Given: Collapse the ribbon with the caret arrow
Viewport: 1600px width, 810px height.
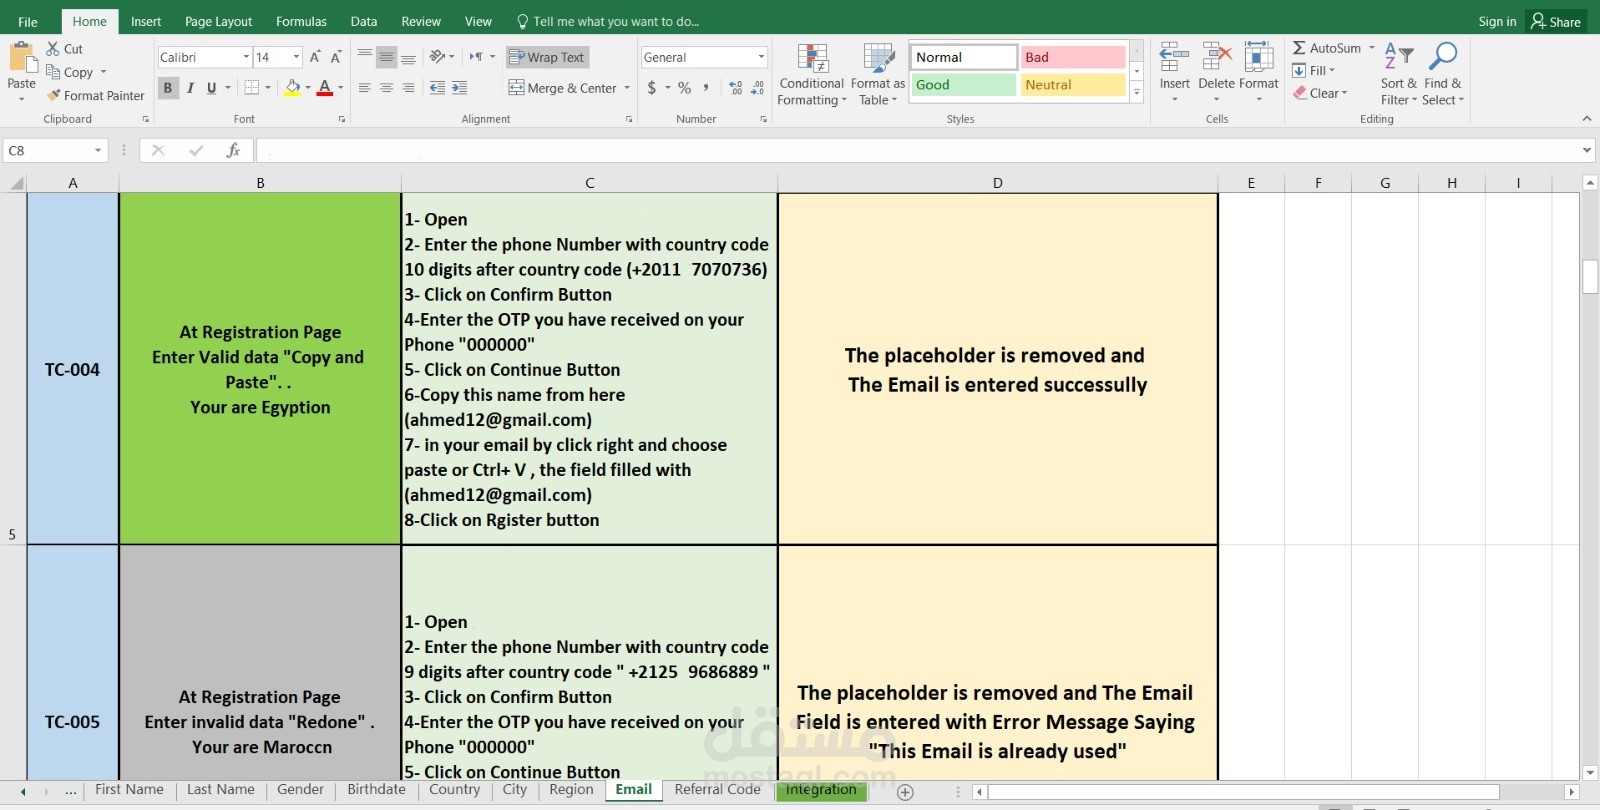Looking at the screenshot, I should [1586, 119].
